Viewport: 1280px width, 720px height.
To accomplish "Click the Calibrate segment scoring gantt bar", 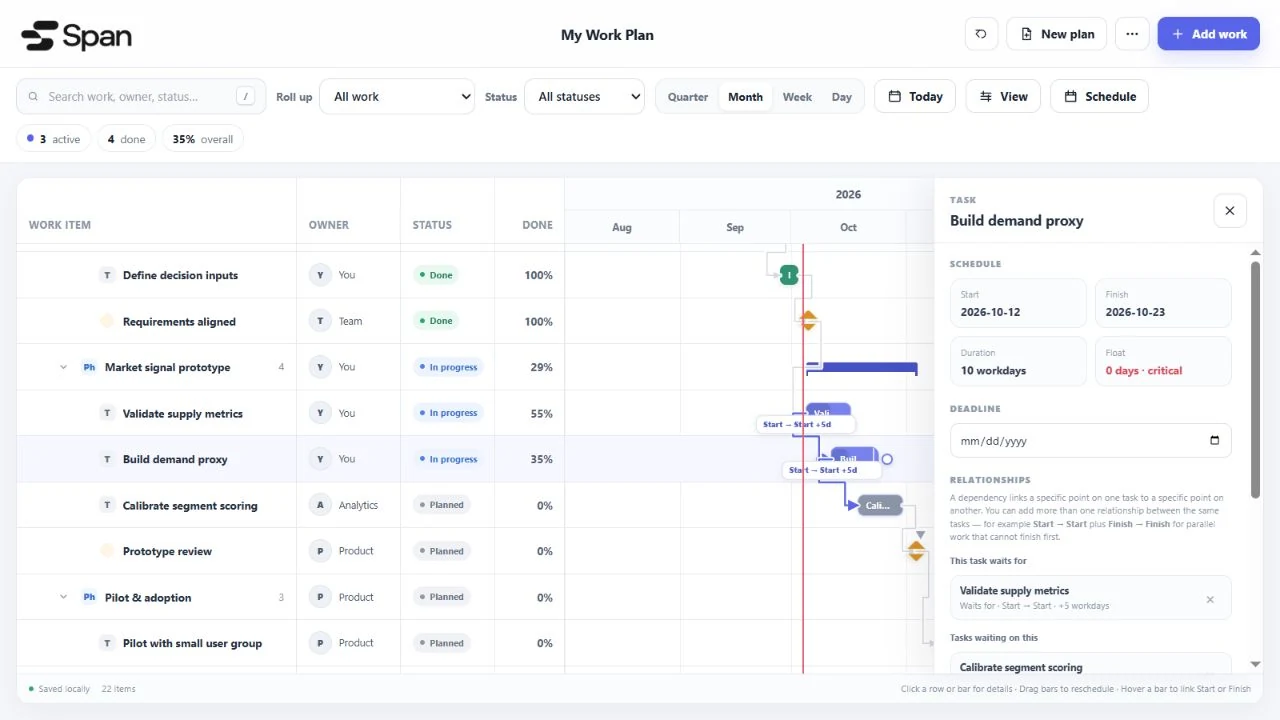I will click(x=880, y=505).
